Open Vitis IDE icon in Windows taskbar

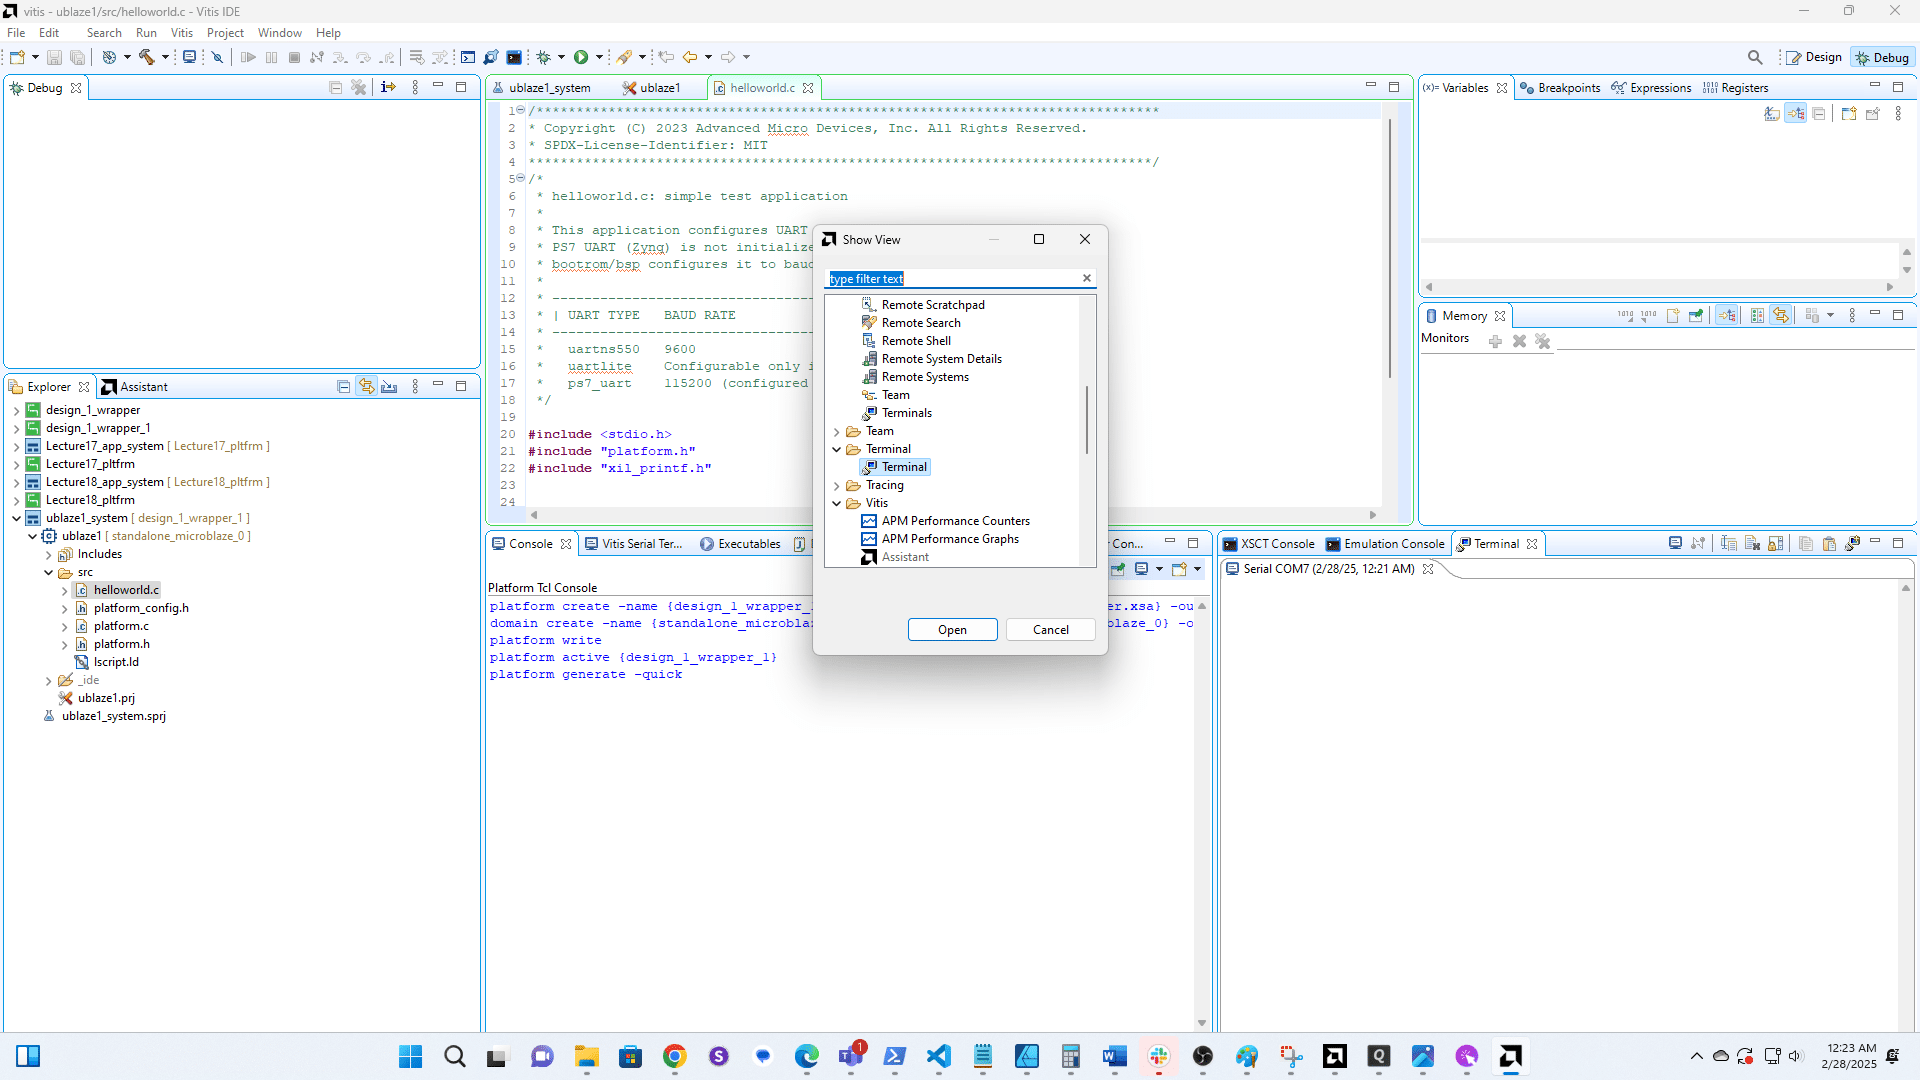point(1510,1056)
